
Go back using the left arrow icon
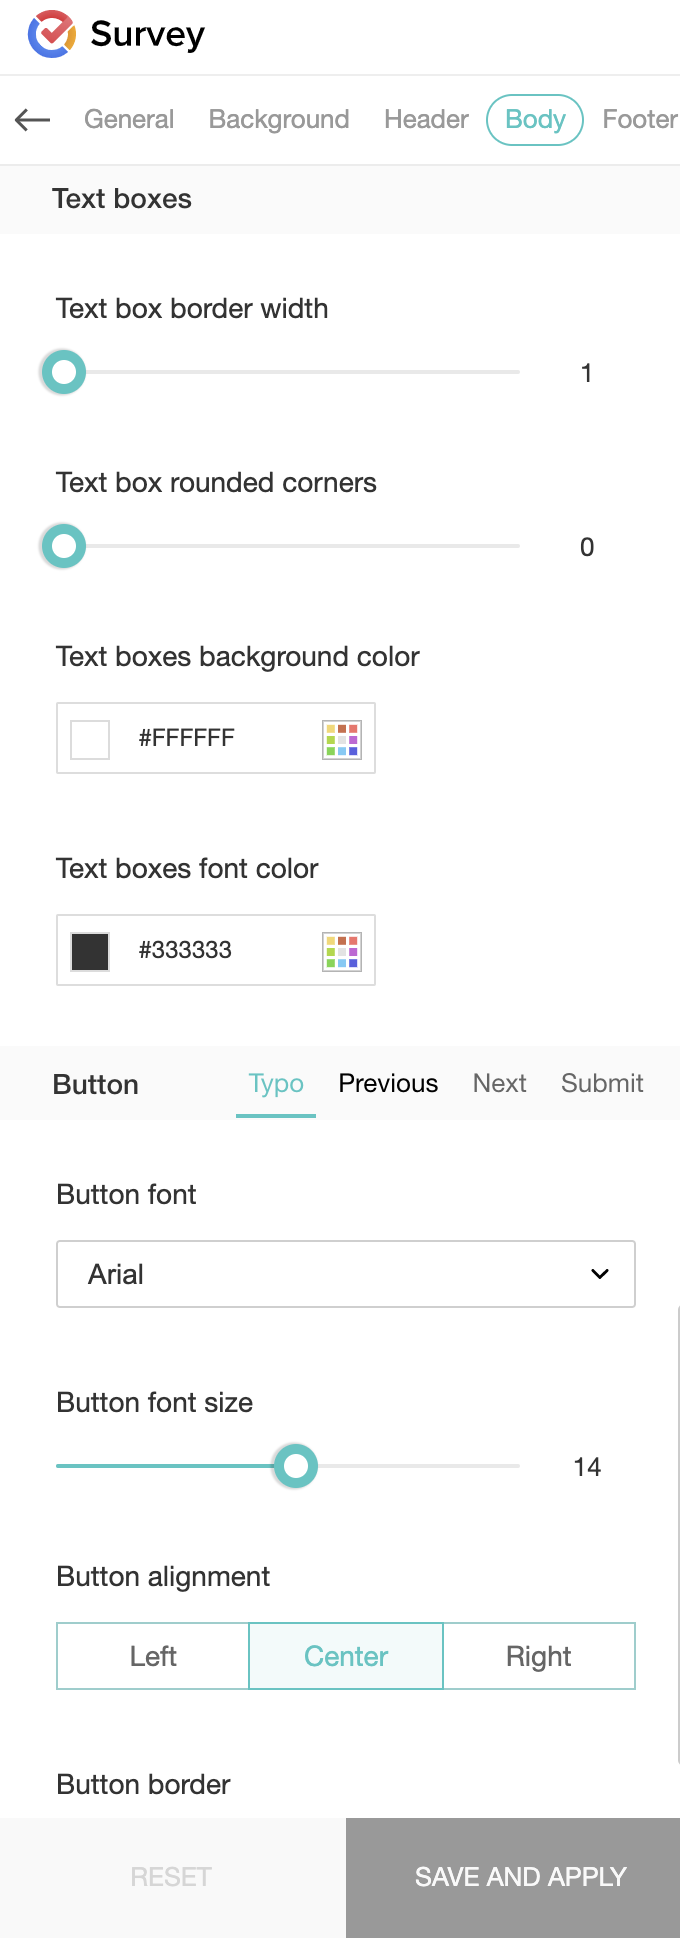point(32,120)
